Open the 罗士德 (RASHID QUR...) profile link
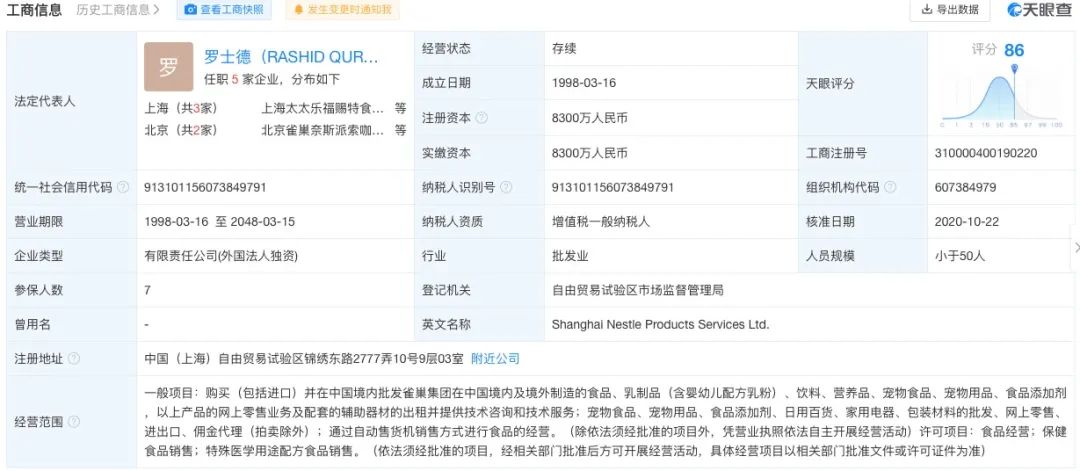 pyautogui.click(x=291, y=56)
